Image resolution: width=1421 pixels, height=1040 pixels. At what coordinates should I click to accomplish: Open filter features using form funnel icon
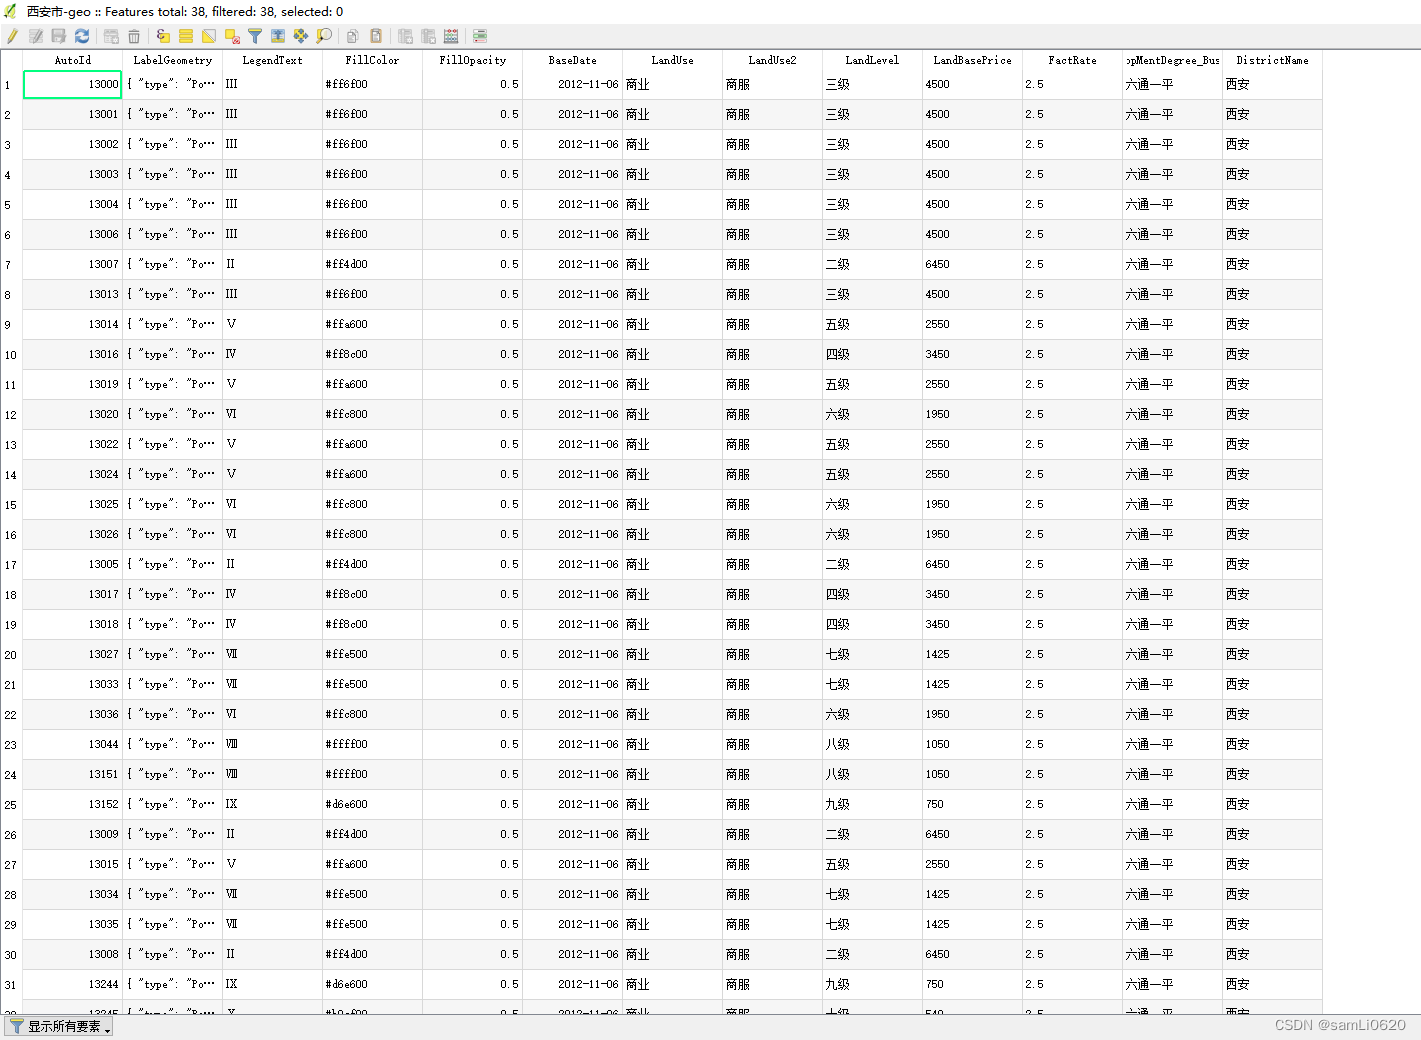[255, 36]
